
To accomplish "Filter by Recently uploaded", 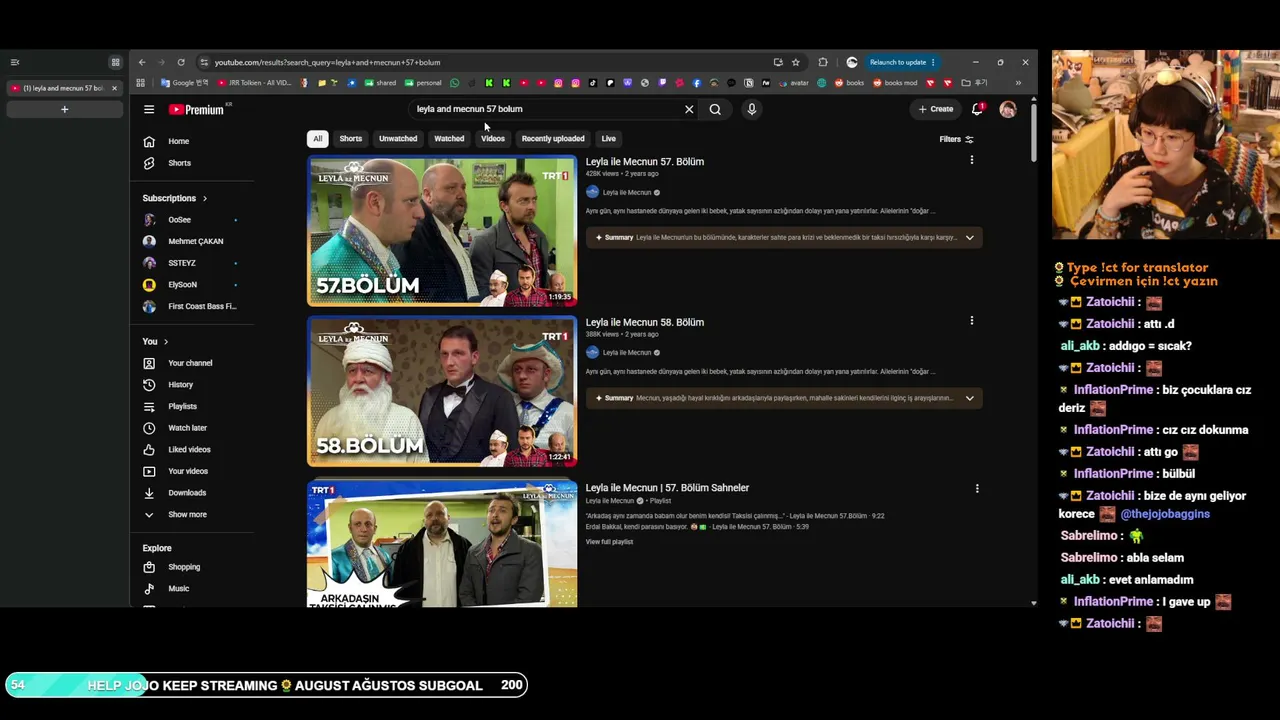I will pos(553,139).
